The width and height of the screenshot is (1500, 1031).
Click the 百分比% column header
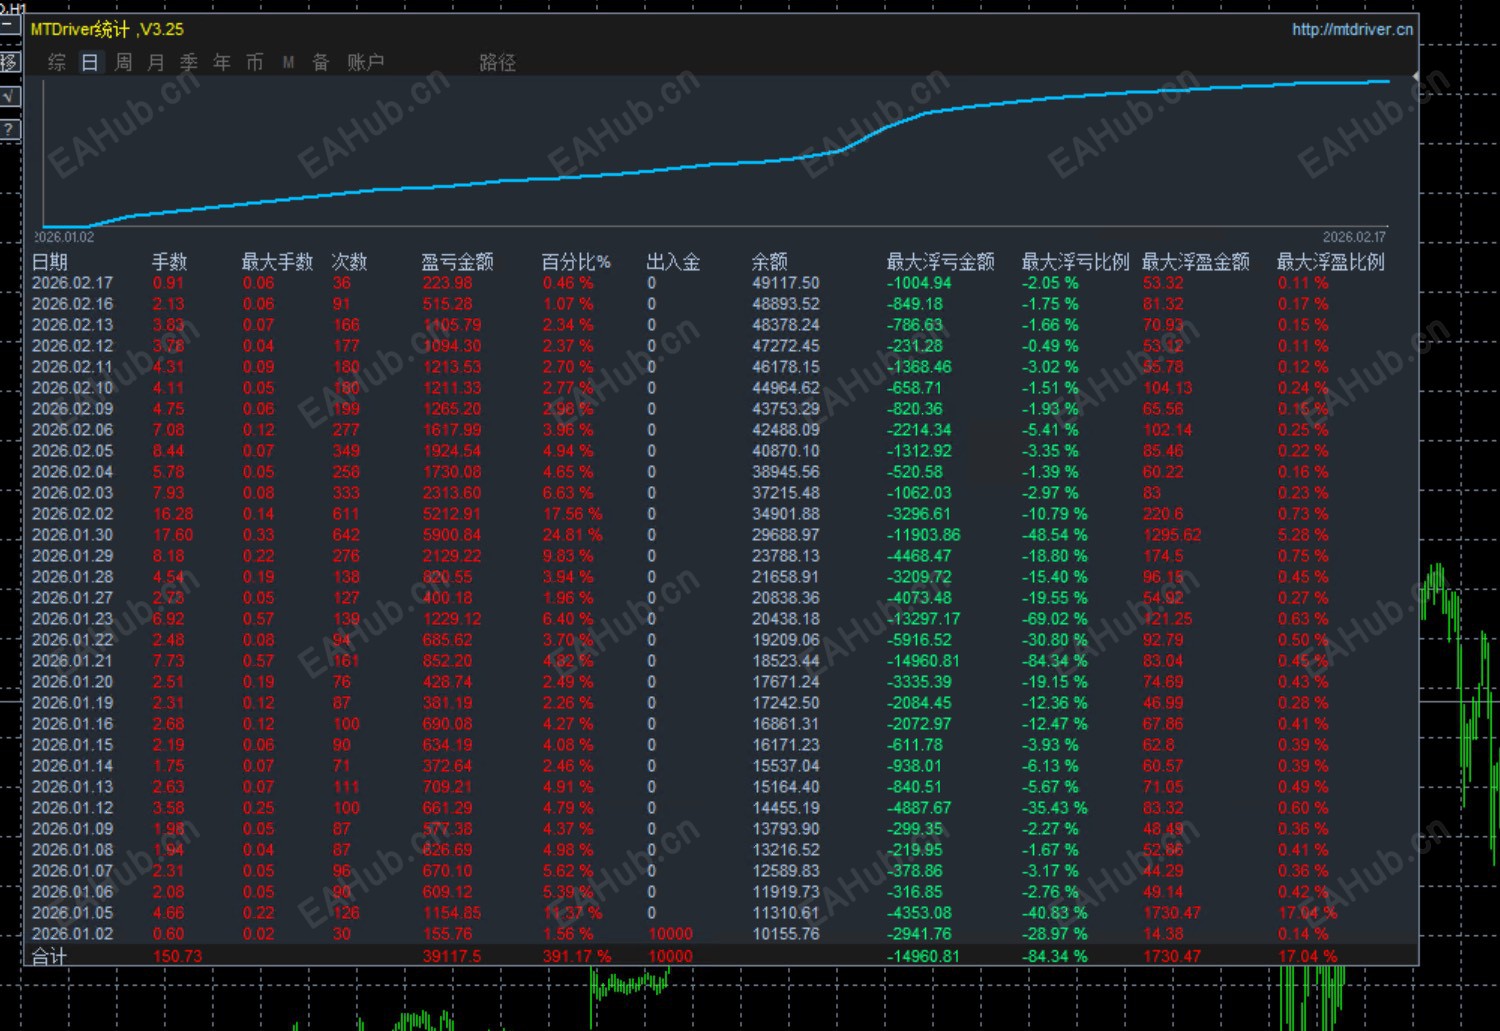pos(576,262)
